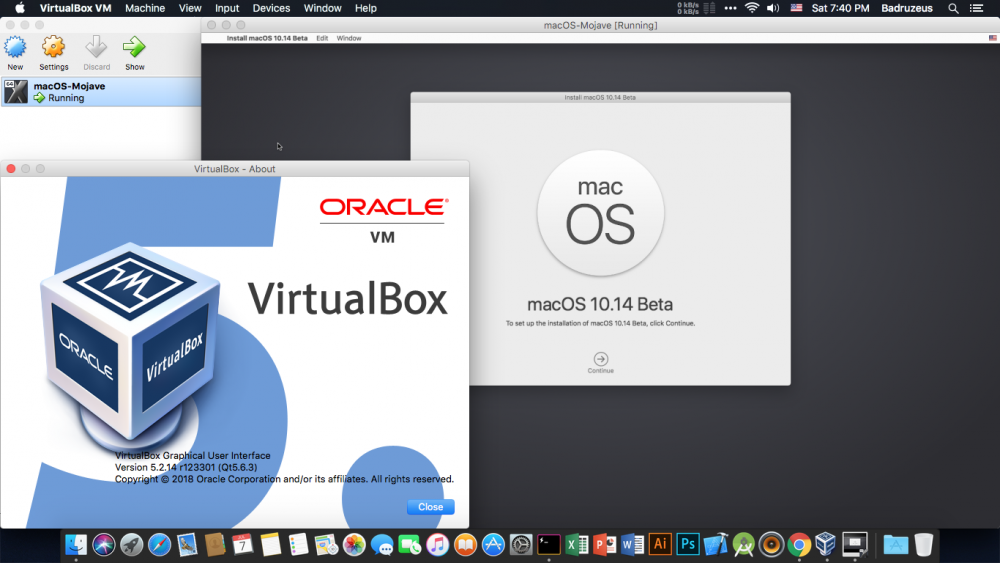Open FaceTime in the Dock

[x=409, y=545]
